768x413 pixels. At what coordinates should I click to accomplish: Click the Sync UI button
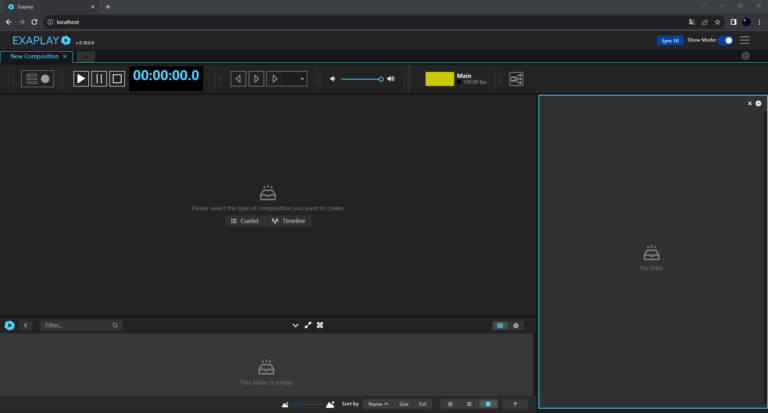[x=669, y=40]
